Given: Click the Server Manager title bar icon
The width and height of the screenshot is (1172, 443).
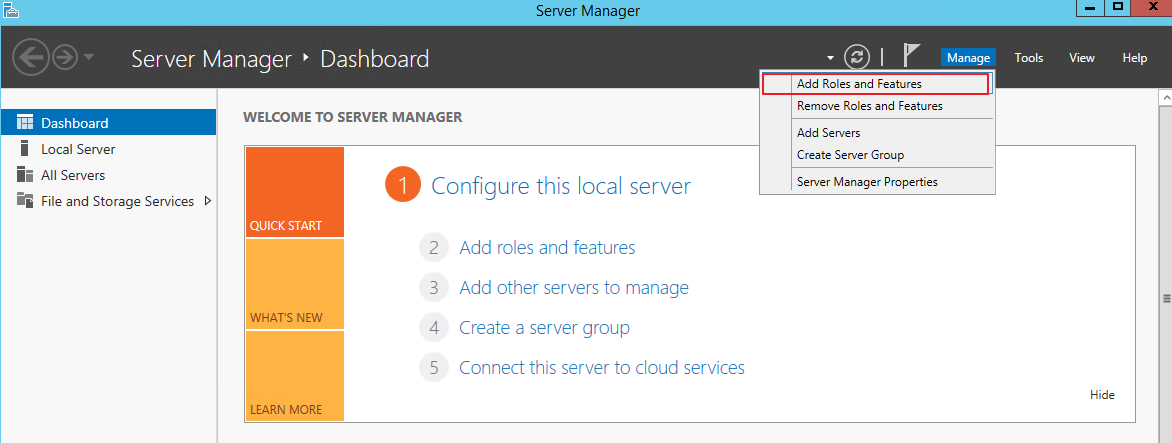Looking at the screenshot, I should [x=10, y=10].
